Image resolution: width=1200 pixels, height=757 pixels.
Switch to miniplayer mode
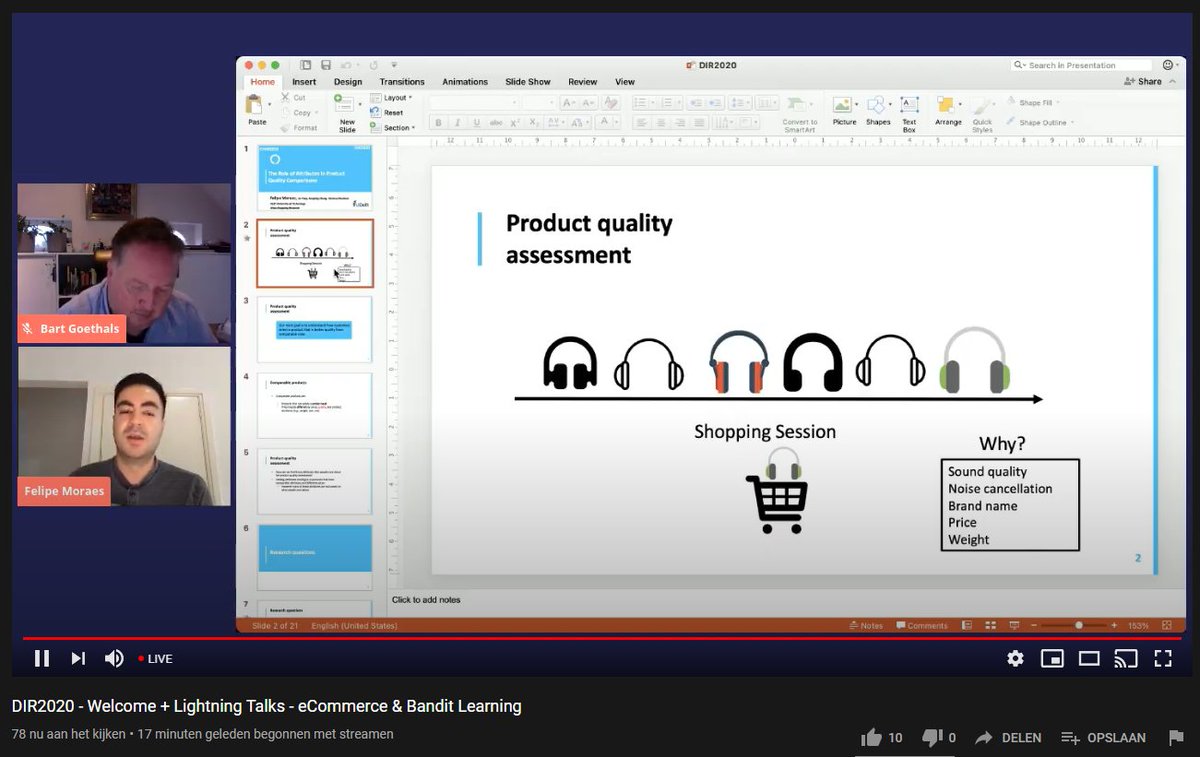coord(1052,658)
